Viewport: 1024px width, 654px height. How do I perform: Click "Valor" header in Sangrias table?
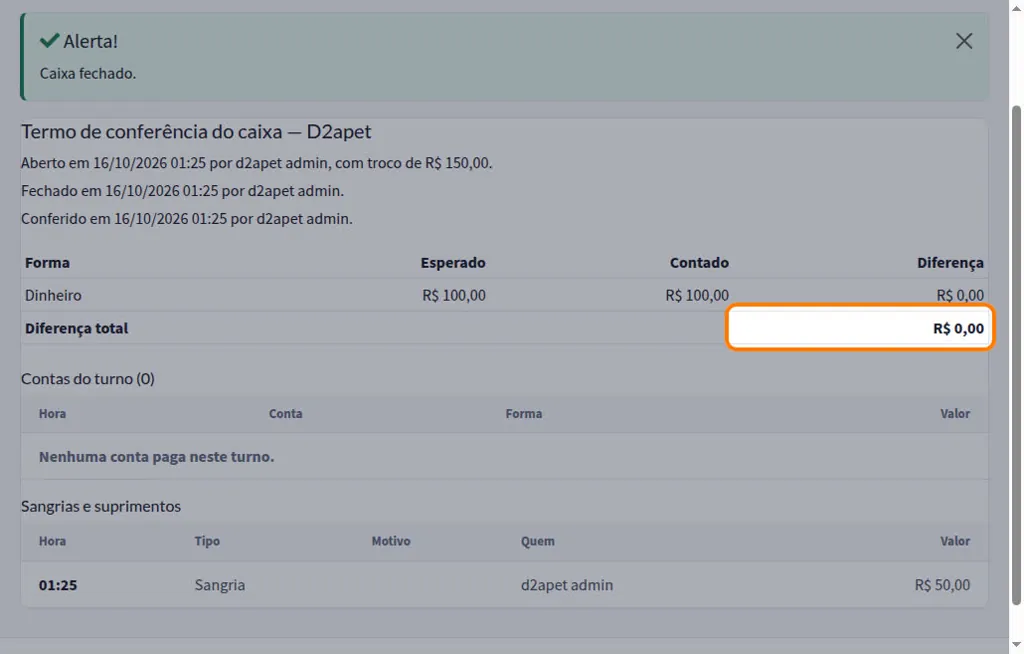[x=955, y=541]
